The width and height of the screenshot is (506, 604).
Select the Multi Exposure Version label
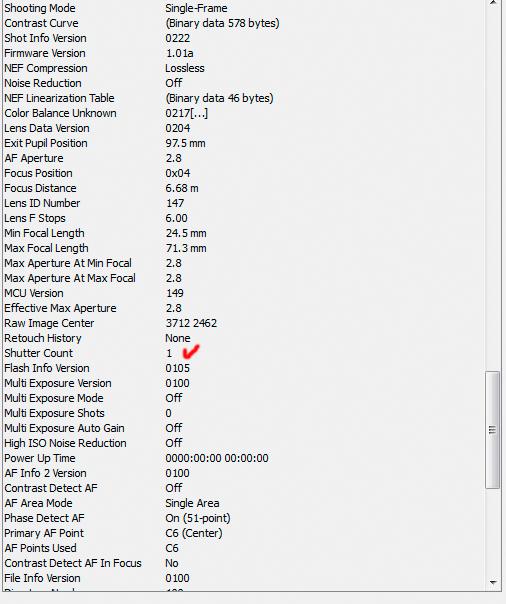pyautogui.click(x=58, y=384)
